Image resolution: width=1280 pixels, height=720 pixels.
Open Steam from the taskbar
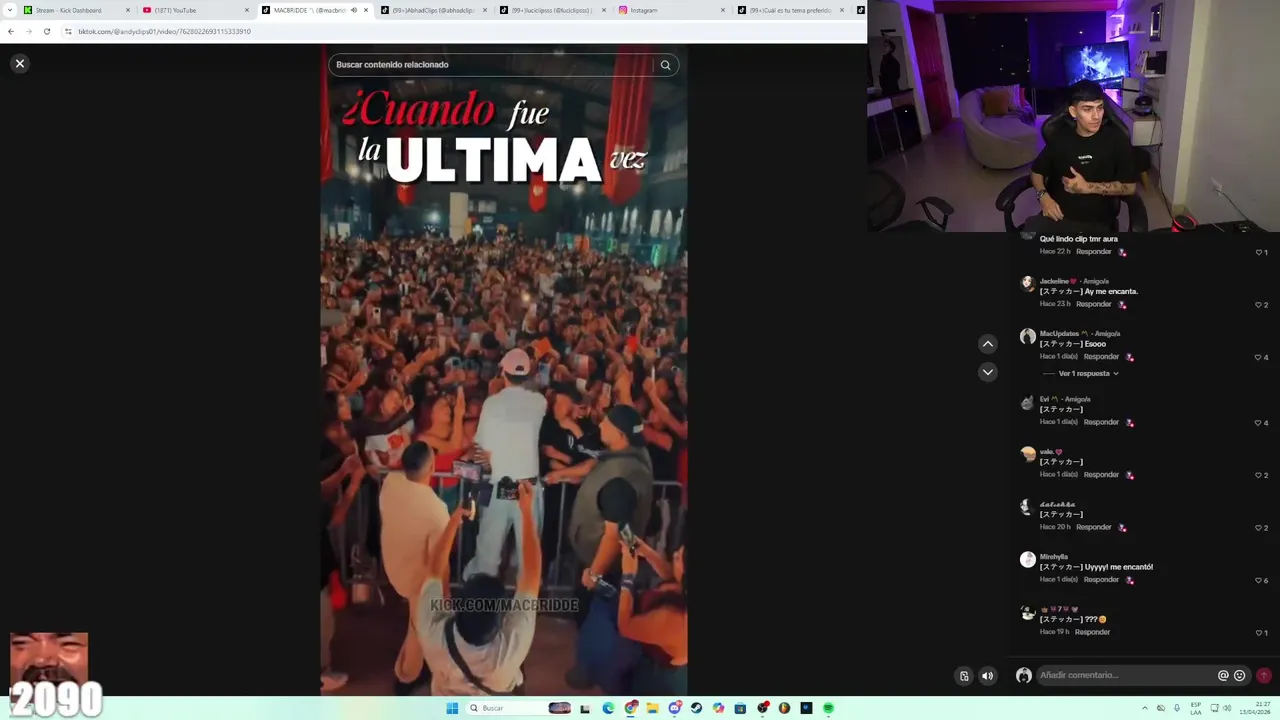point(696,708)
